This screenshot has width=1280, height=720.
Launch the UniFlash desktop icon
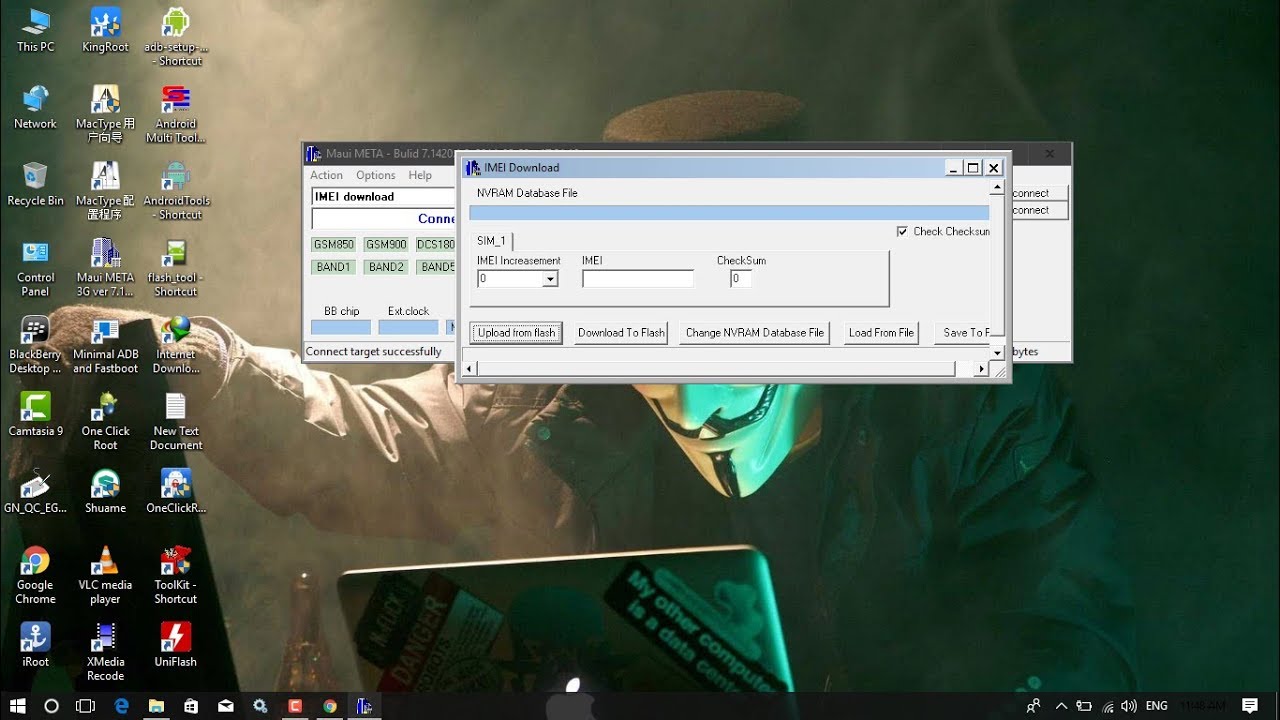[176, 645]
